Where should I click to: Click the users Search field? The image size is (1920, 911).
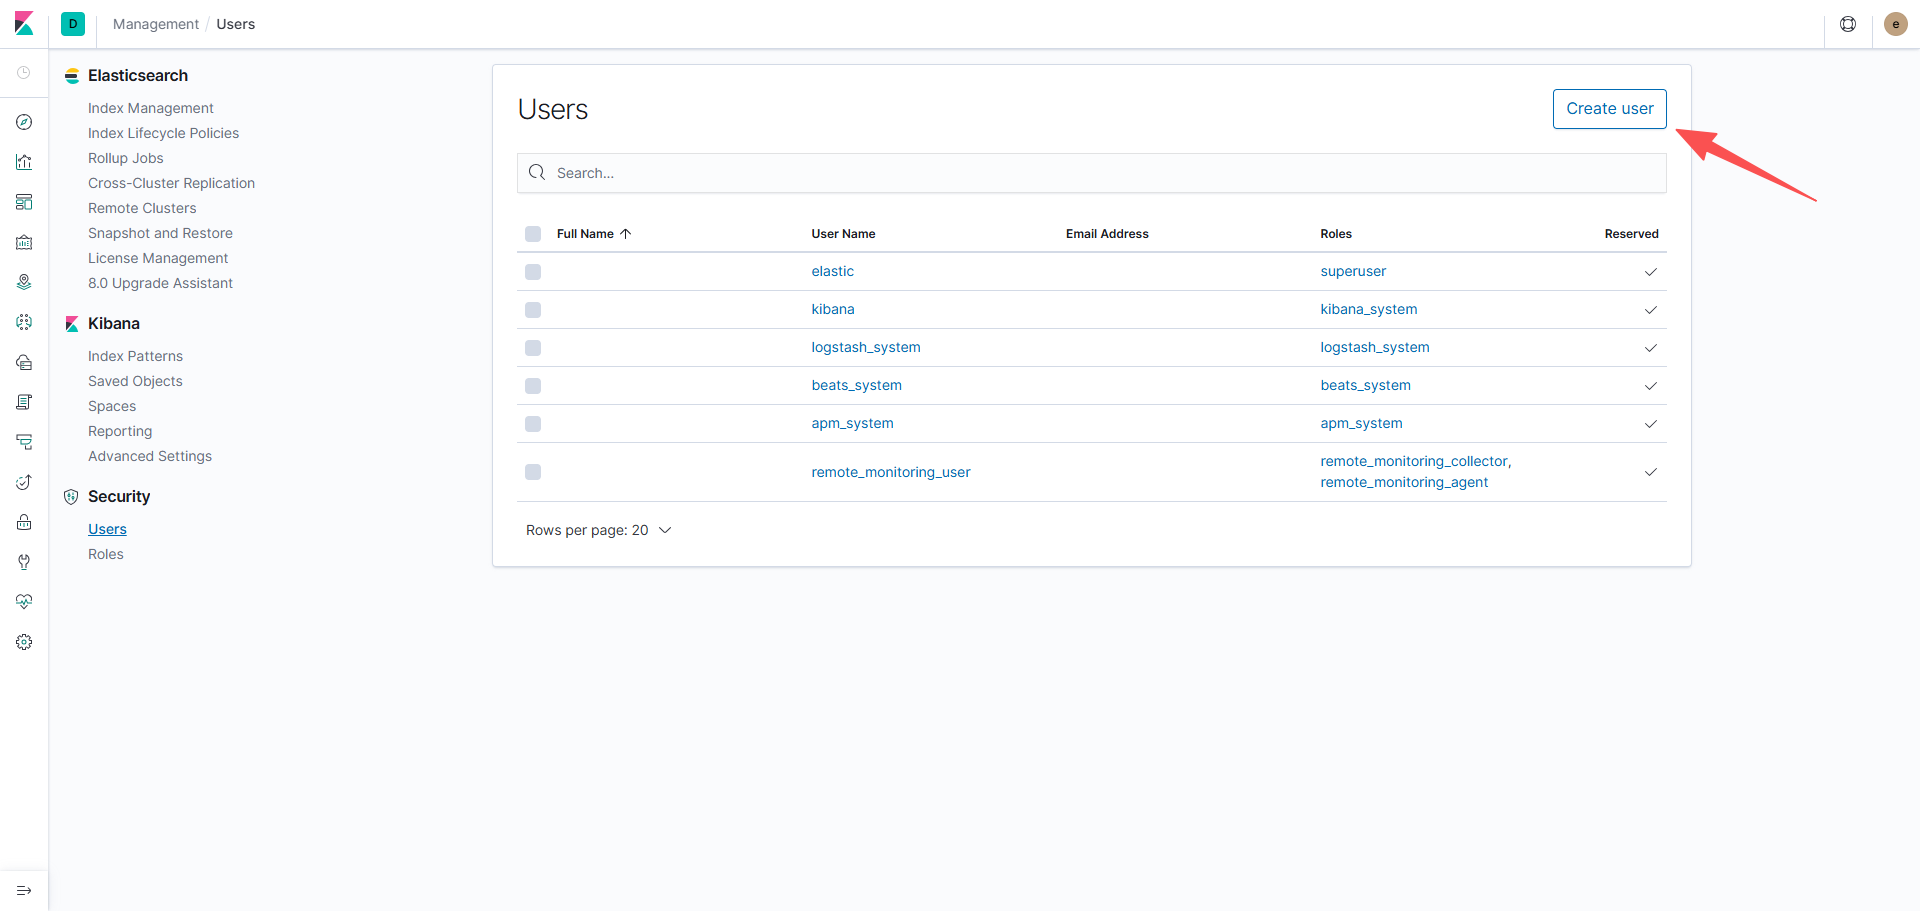1092,173
